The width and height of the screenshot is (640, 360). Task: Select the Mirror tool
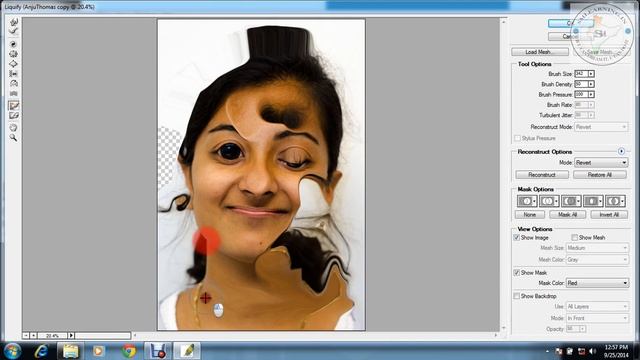(x=13, y=83)
